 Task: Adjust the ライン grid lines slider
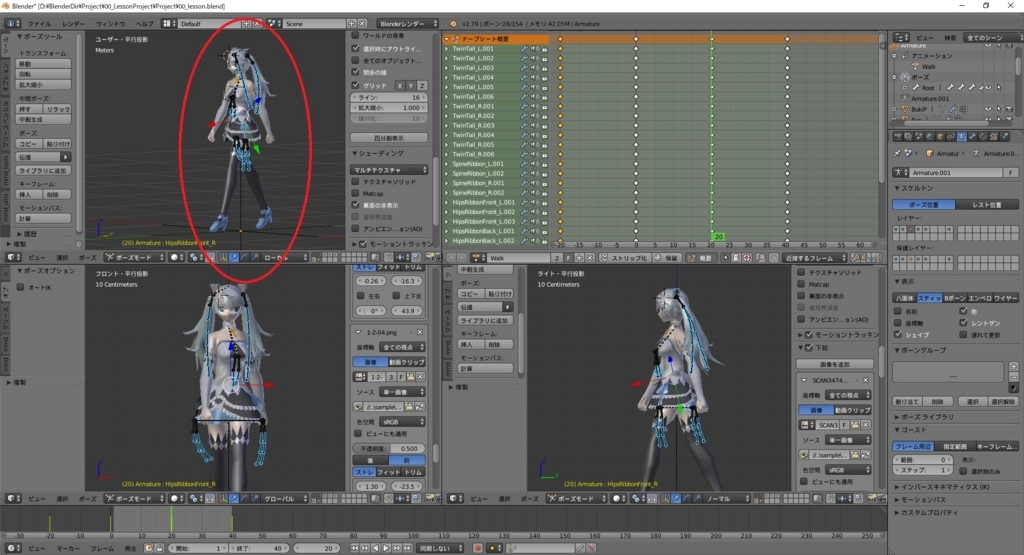389,97
